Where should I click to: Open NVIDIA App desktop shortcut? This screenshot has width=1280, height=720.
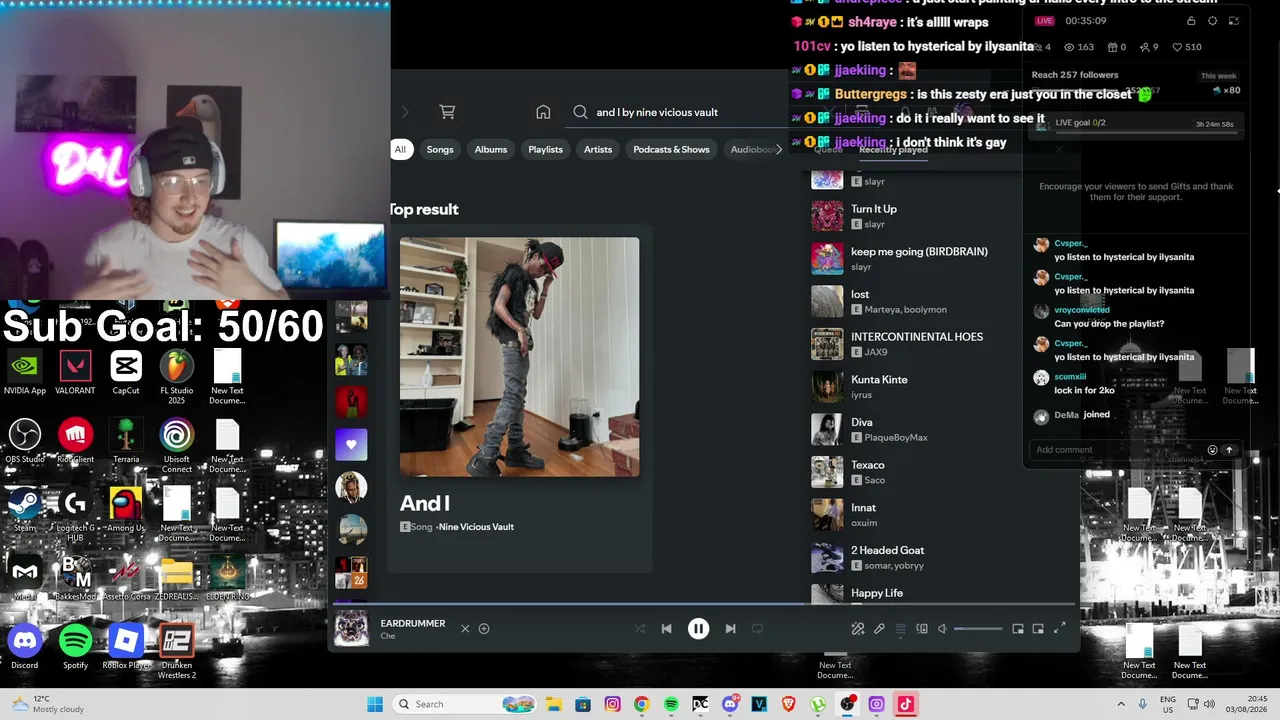click(x=25, y=374)
